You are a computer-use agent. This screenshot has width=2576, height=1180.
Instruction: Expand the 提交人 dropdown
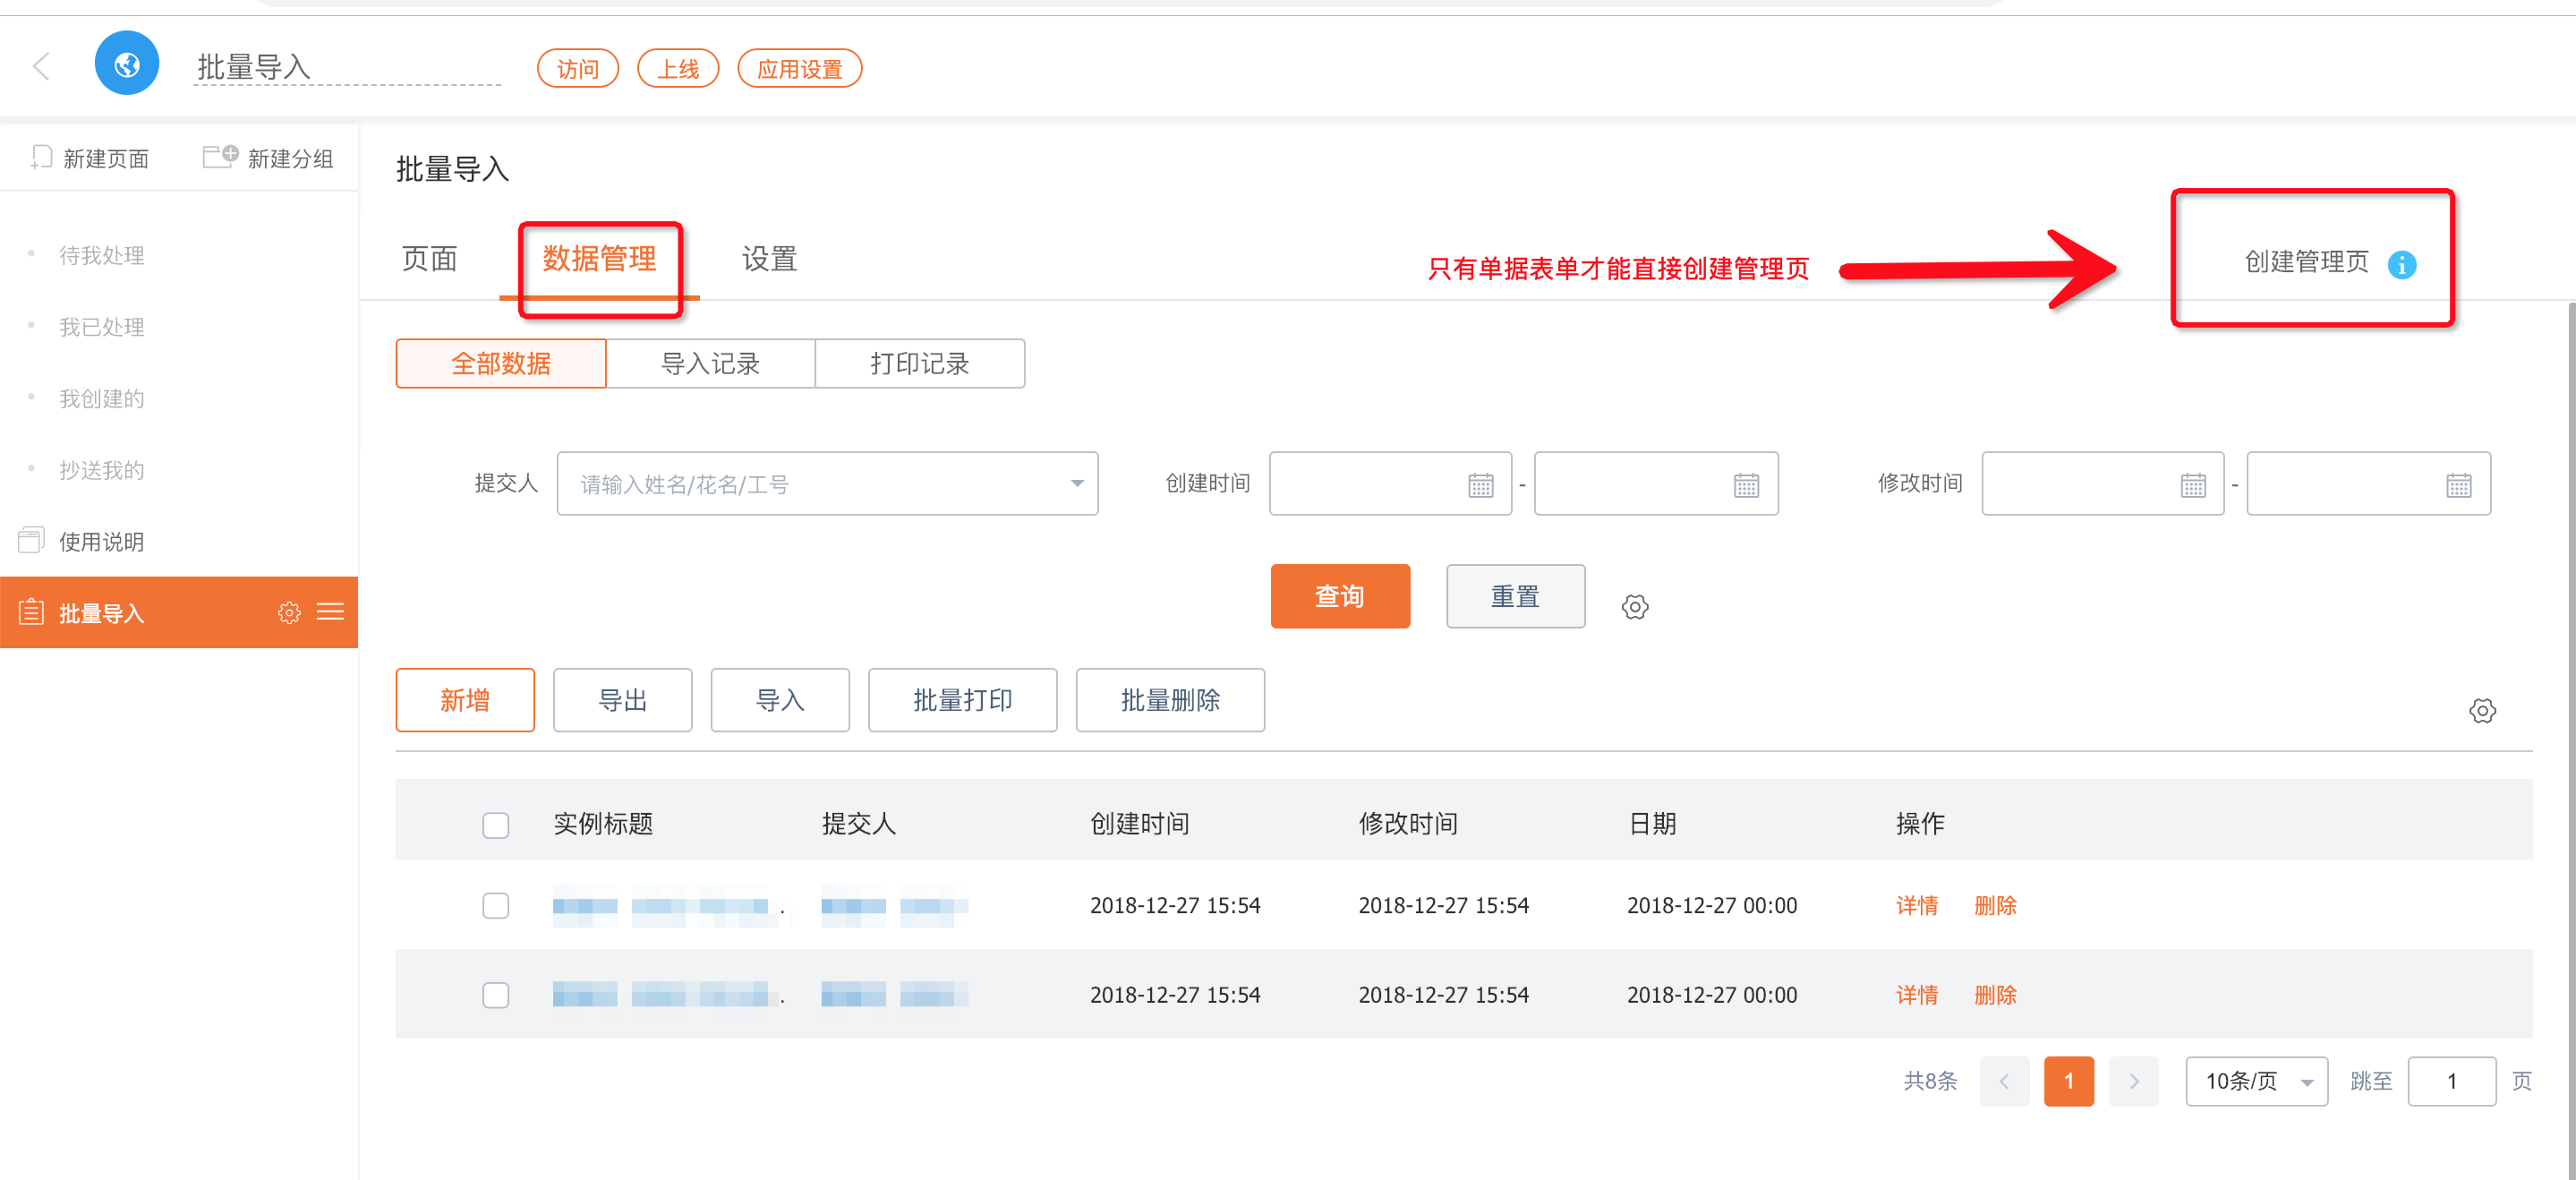pyautogui.click(x=1076, y=484)
